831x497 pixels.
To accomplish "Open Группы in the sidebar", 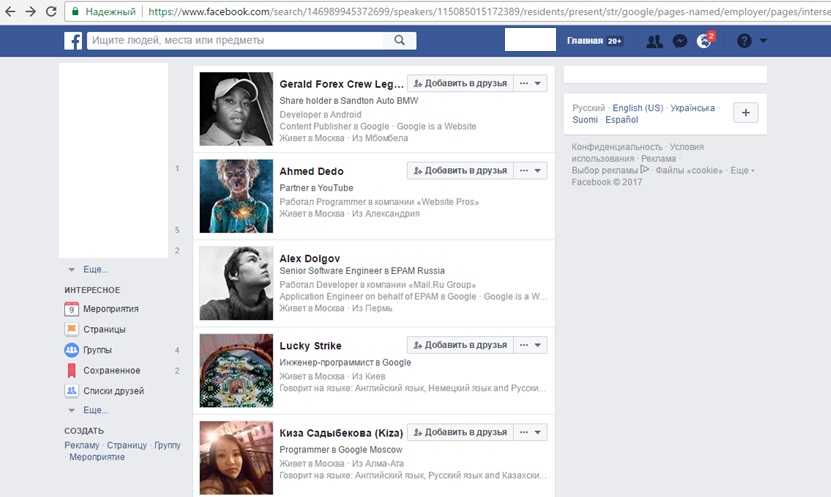I will [x=98, y=350].
